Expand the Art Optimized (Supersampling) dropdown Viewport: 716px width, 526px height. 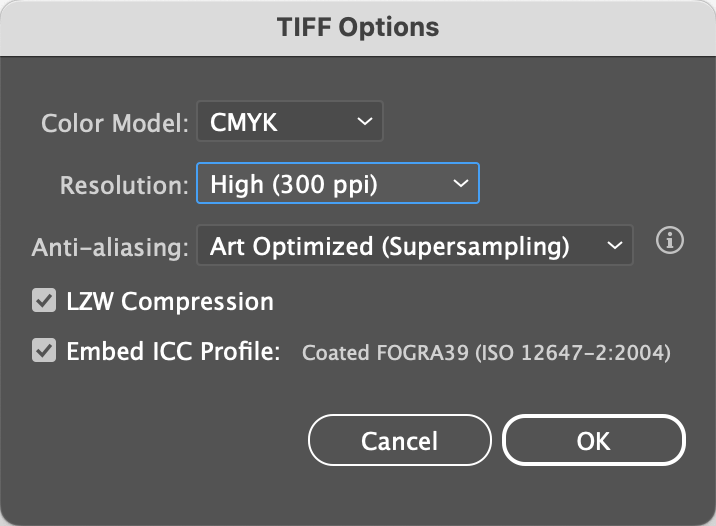click(x=415, y=245)
